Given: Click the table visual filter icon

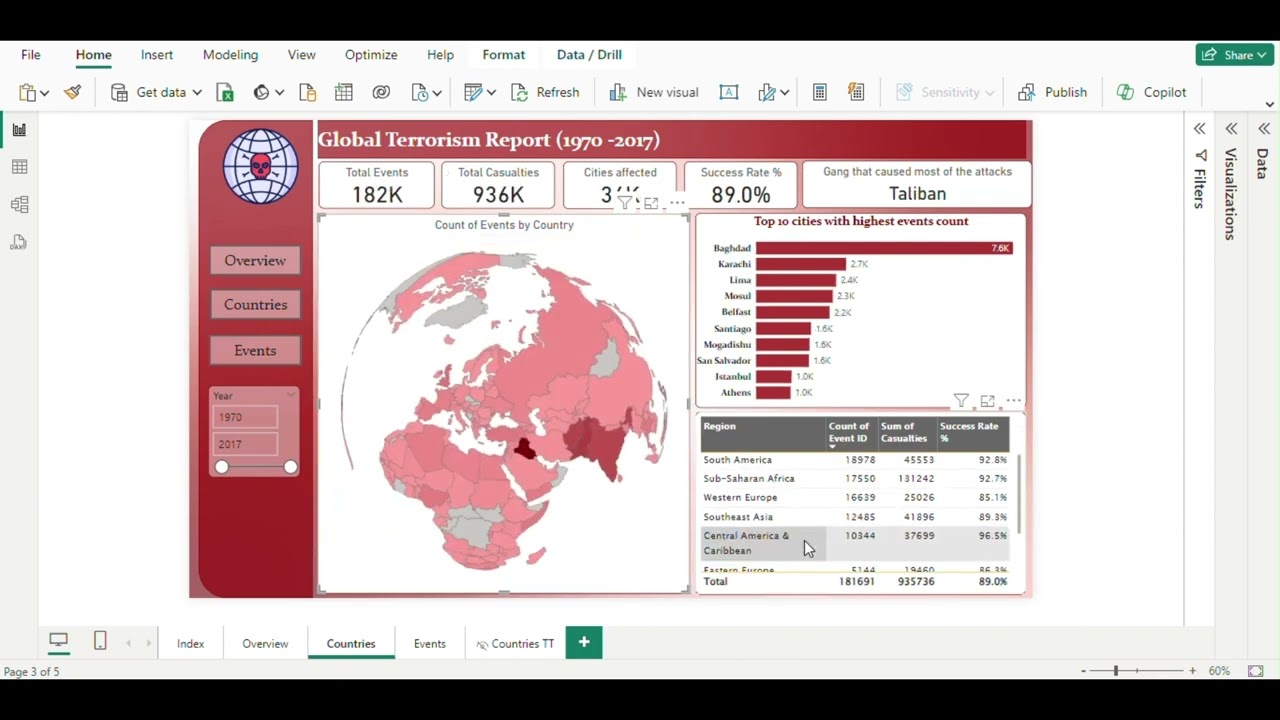Looking at the screenshot, I should point(961,401).
